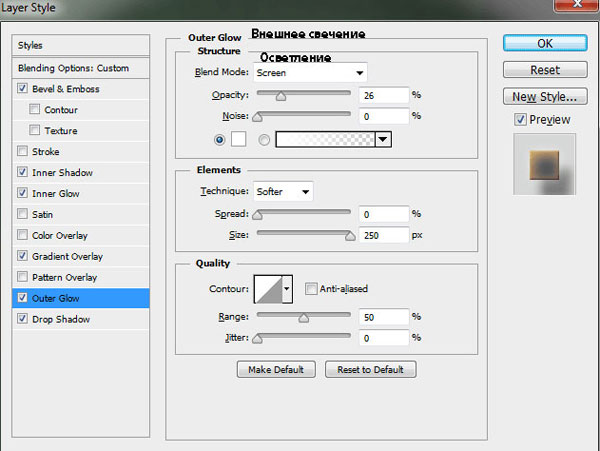This screenshot has width=600, height=451.
Task: Click the layer style preview thumbnail
Action: pos(543,163)
